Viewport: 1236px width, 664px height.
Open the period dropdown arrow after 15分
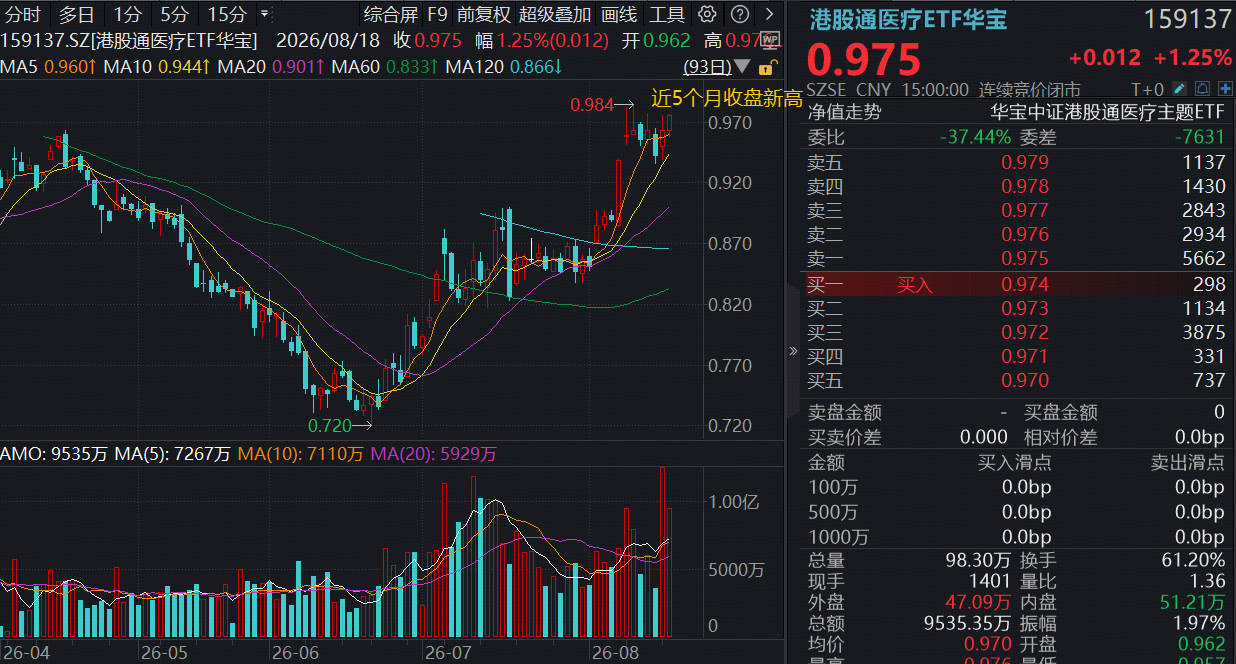(x=264, y=15)
